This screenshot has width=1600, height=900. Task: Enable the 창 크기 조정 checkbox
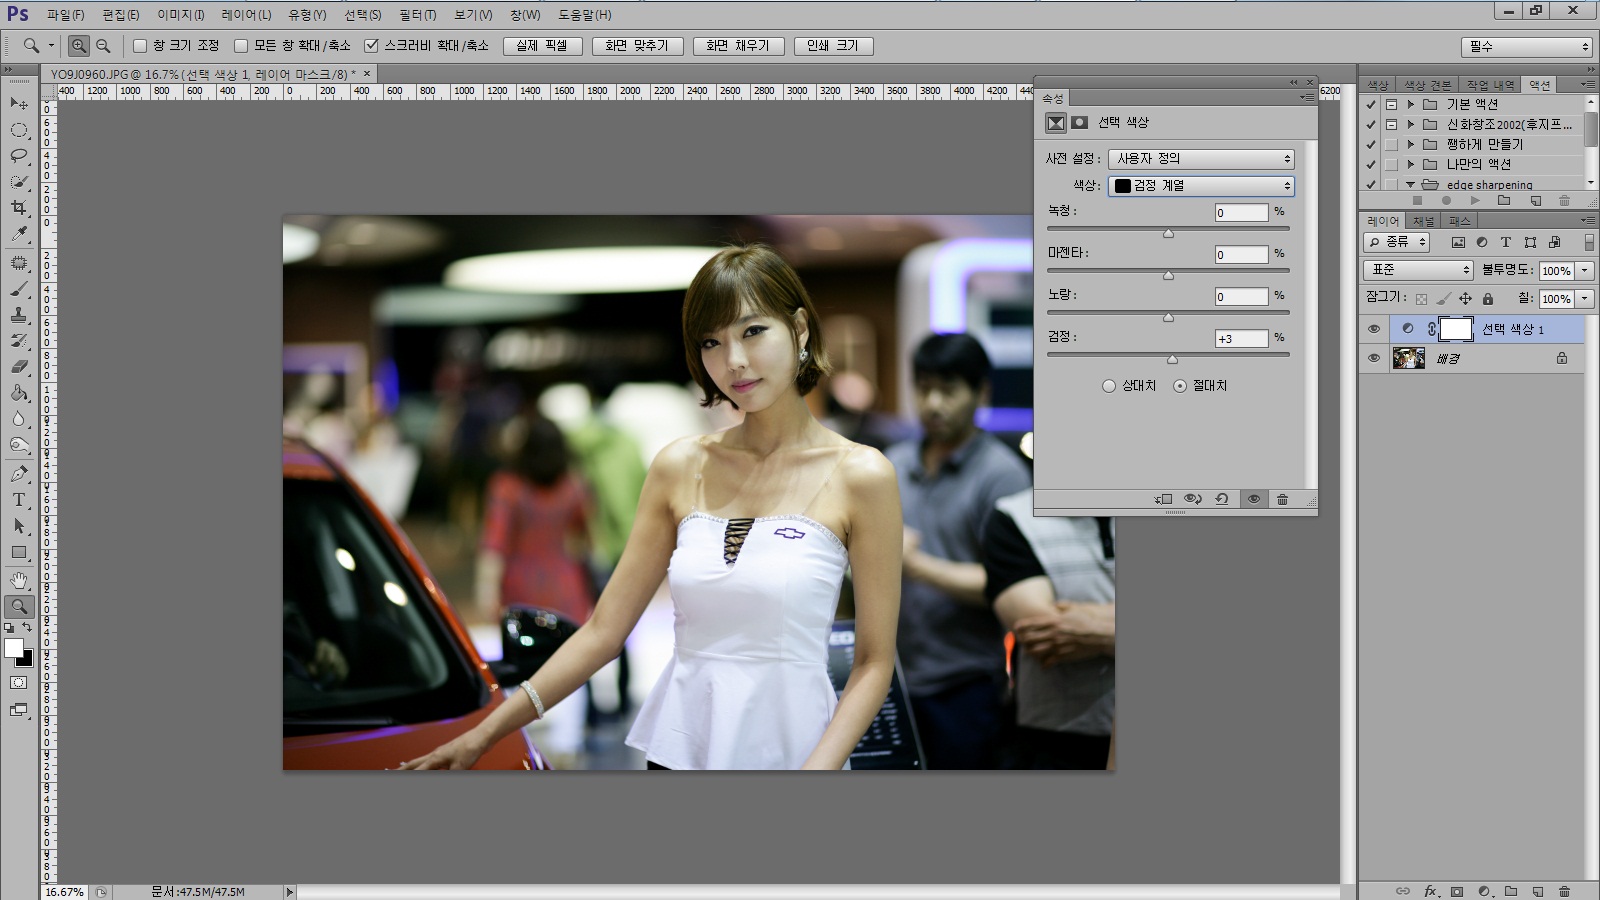pyautogui.click(x=141, y=46)
